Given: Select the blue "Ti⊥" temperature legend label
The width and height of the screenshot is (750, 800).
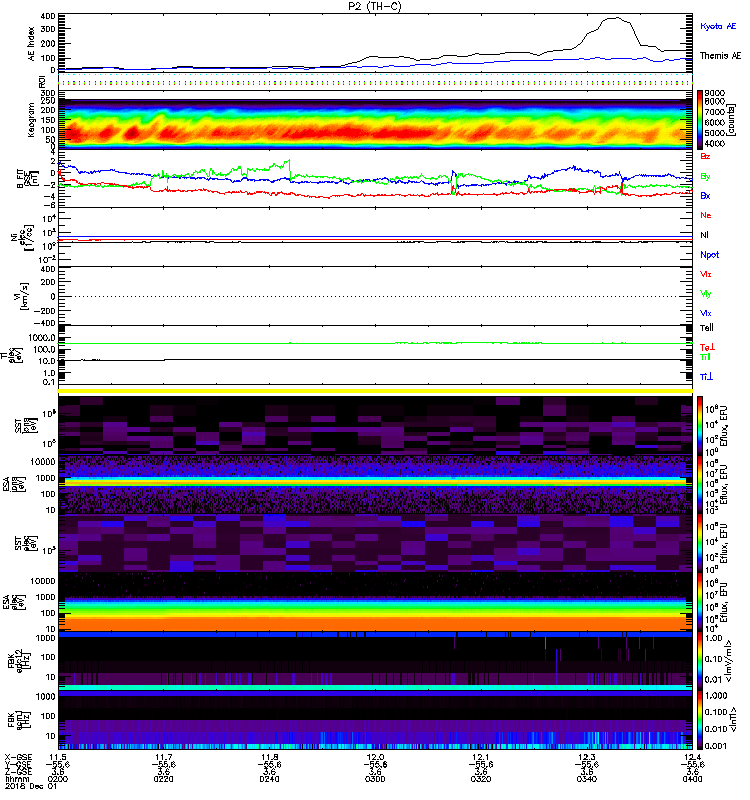Looking at the screenshot, I should coord(706,377).
